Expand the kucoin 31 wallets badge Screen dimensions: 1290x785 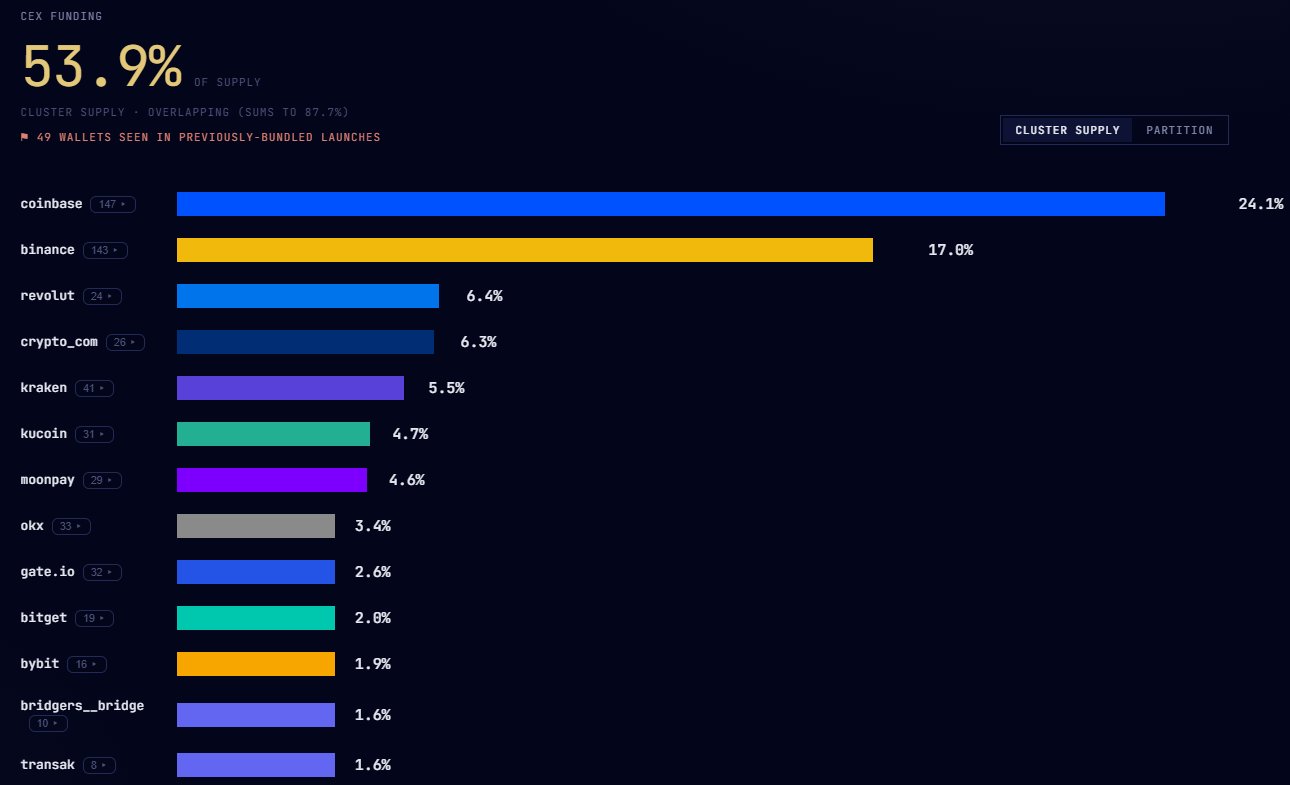tap(95, 434)
